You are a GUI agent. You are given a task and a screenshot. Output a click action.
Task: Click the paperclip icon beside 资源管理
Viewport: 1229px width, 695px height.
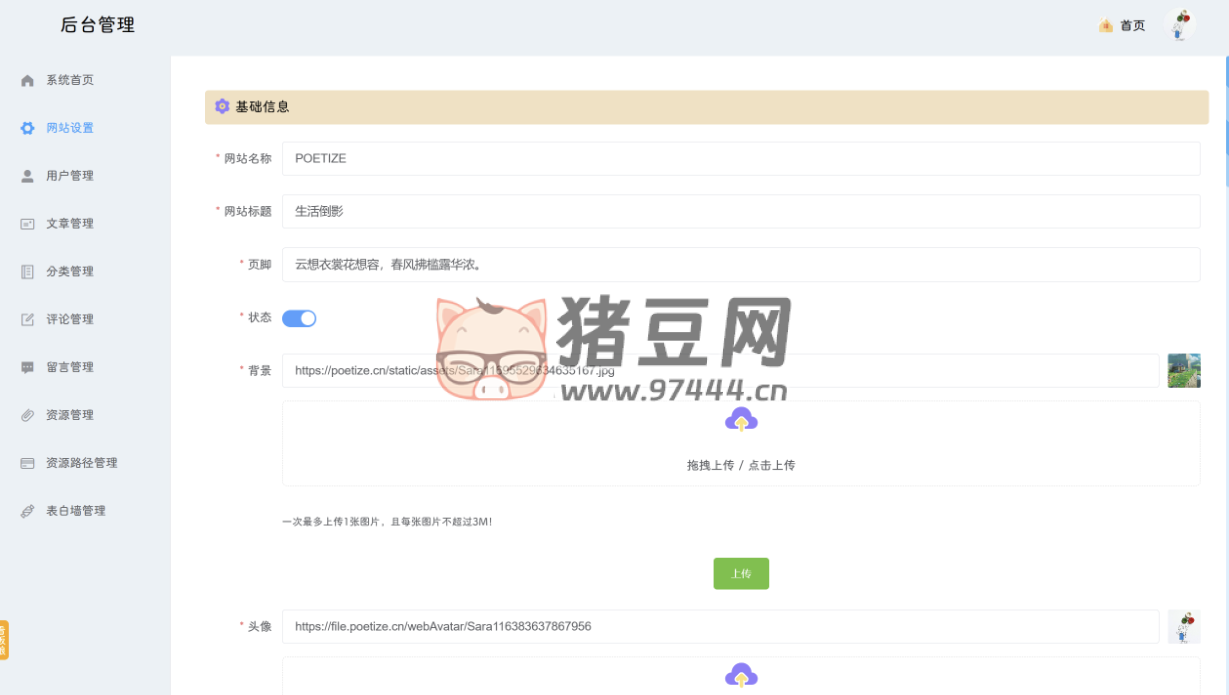click(x=28, y=415)
